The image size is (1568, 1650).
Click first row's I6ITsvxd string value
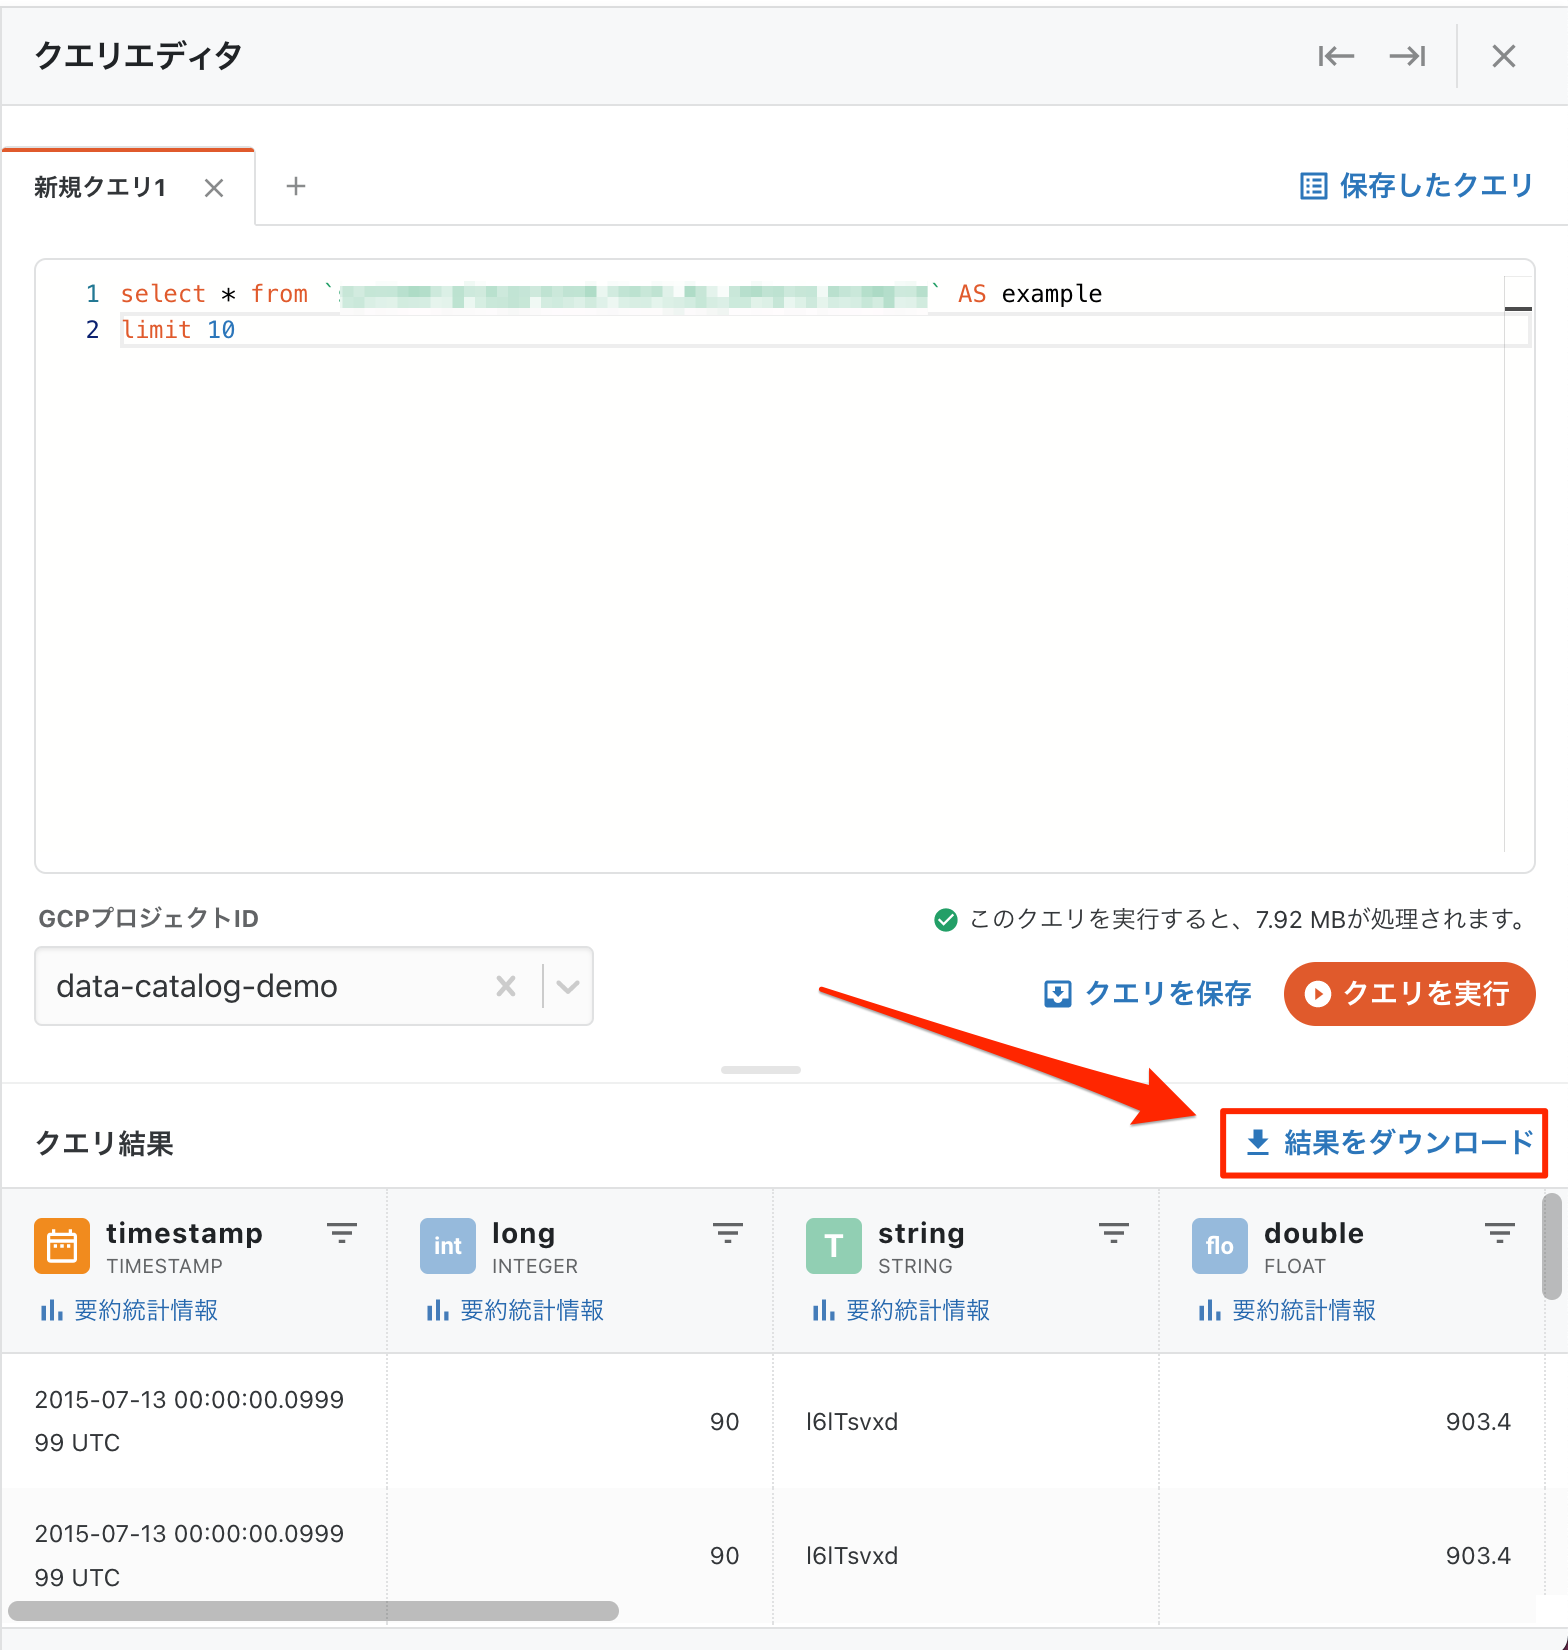(852, 1422)
